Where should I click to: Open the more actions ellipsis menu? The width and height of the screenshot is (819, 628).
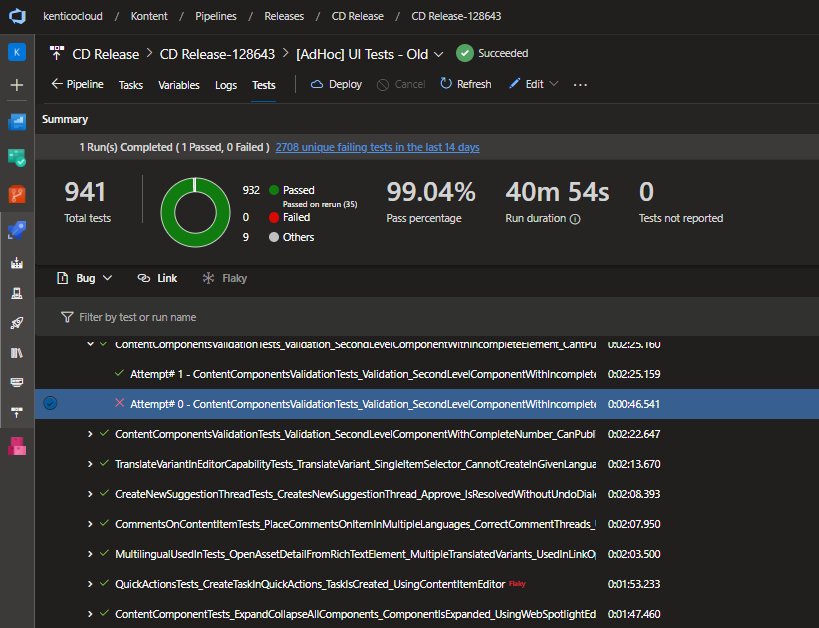pos(580,85)
